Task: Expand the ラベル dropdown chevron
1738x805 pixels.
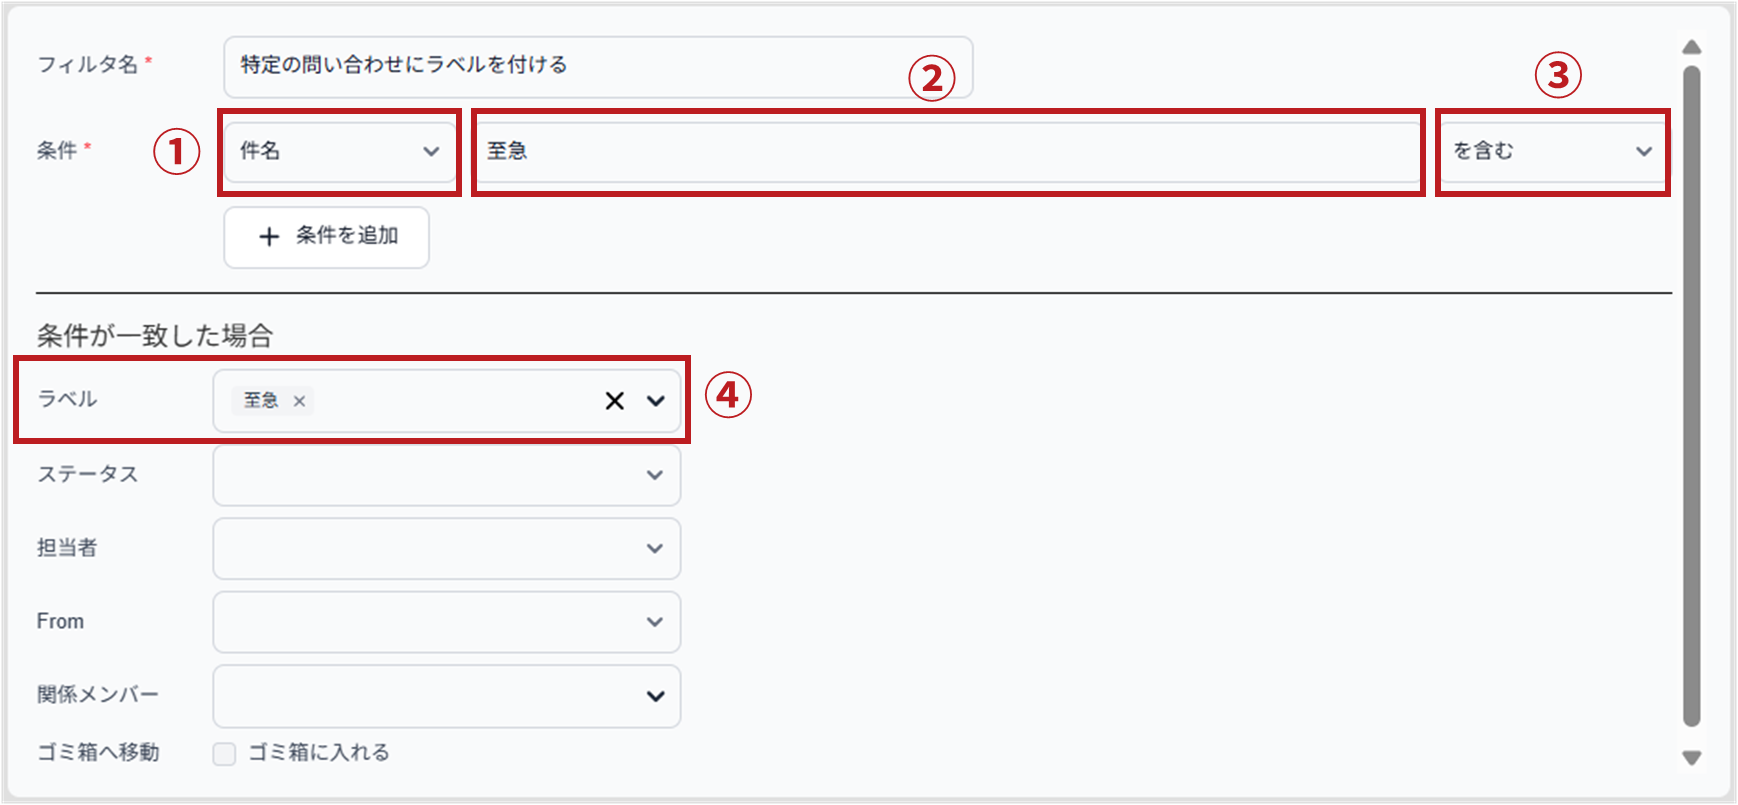Action: pyautogui.click(x=656, y=401)
